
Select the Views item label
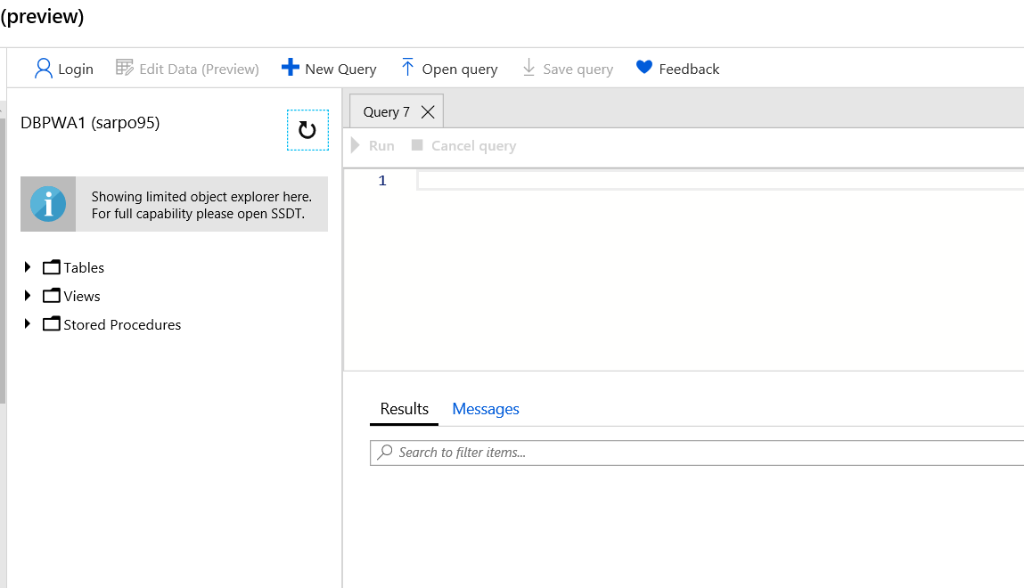tap(82, 296)
